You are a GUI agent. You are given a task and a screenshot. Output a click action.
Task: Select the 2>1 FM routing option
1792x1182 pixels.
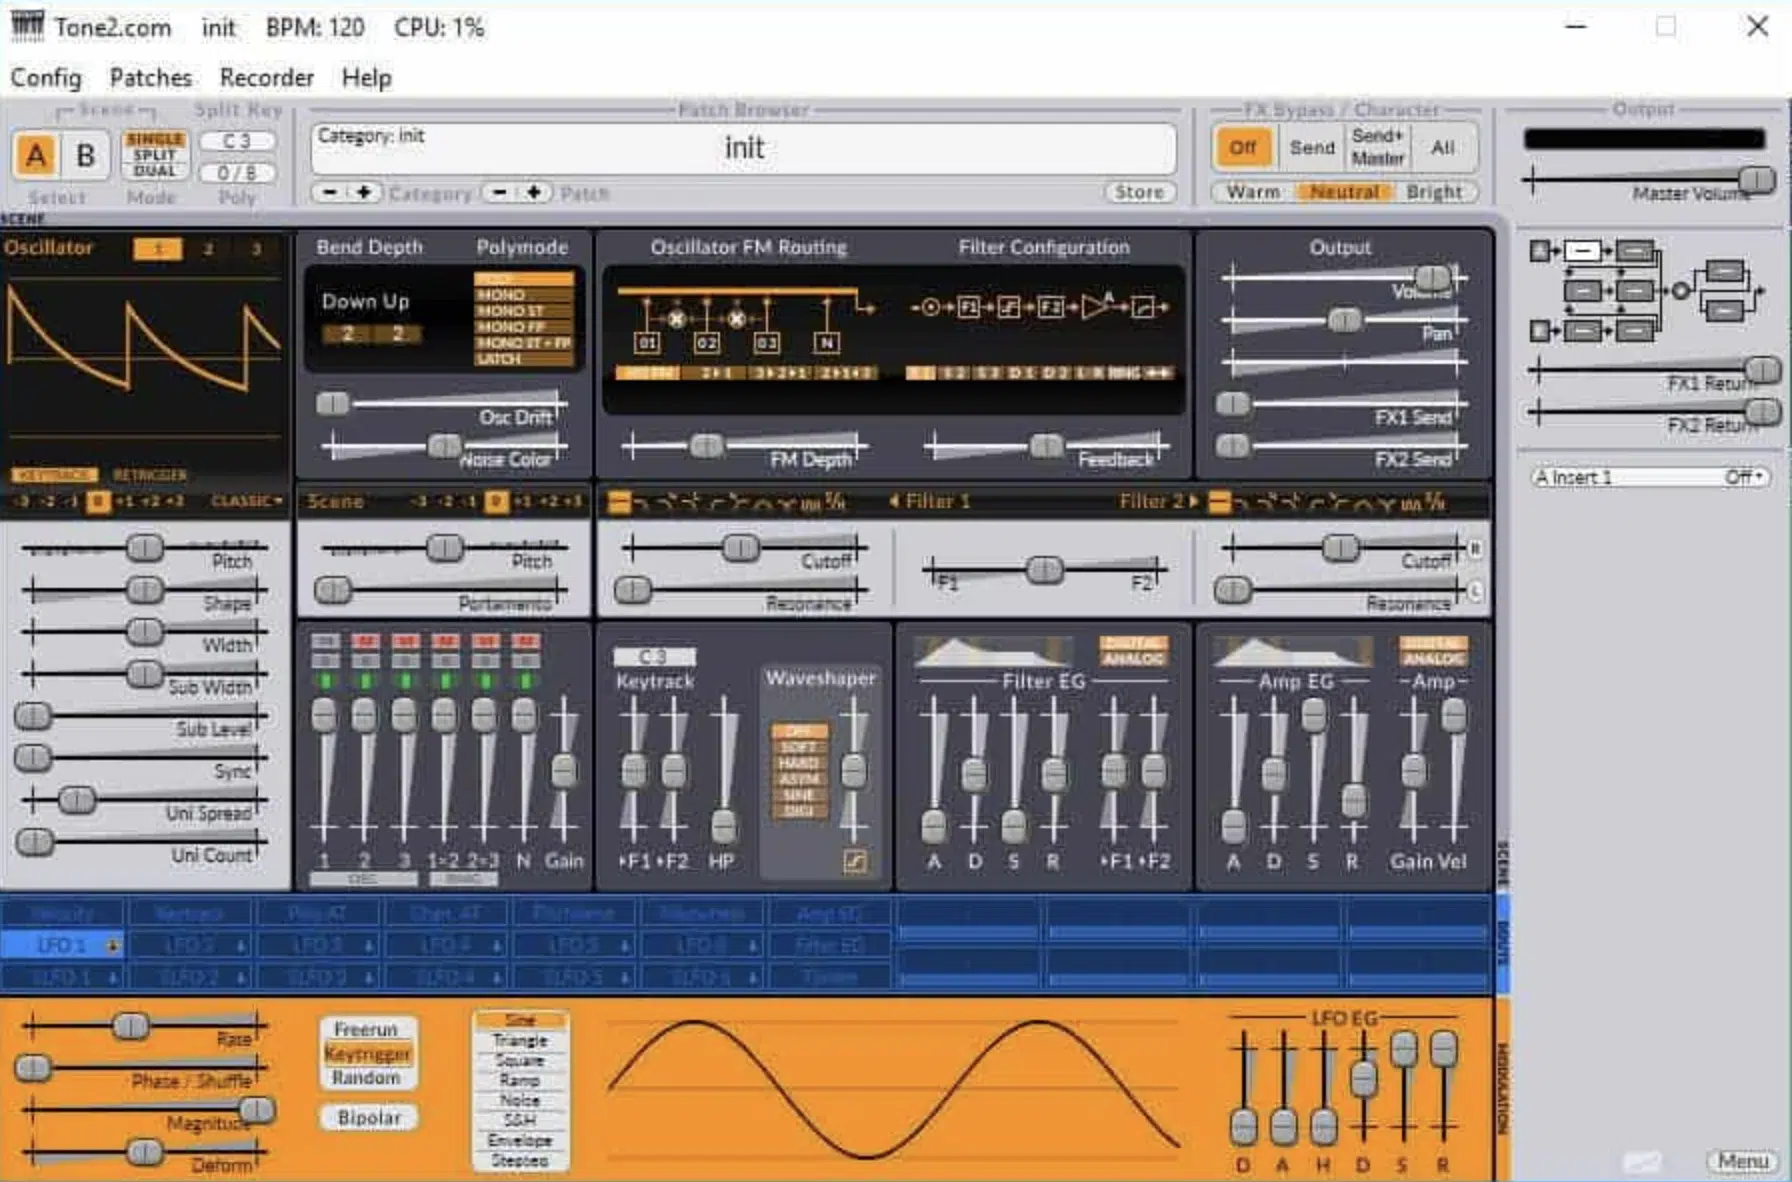(716, 373)
